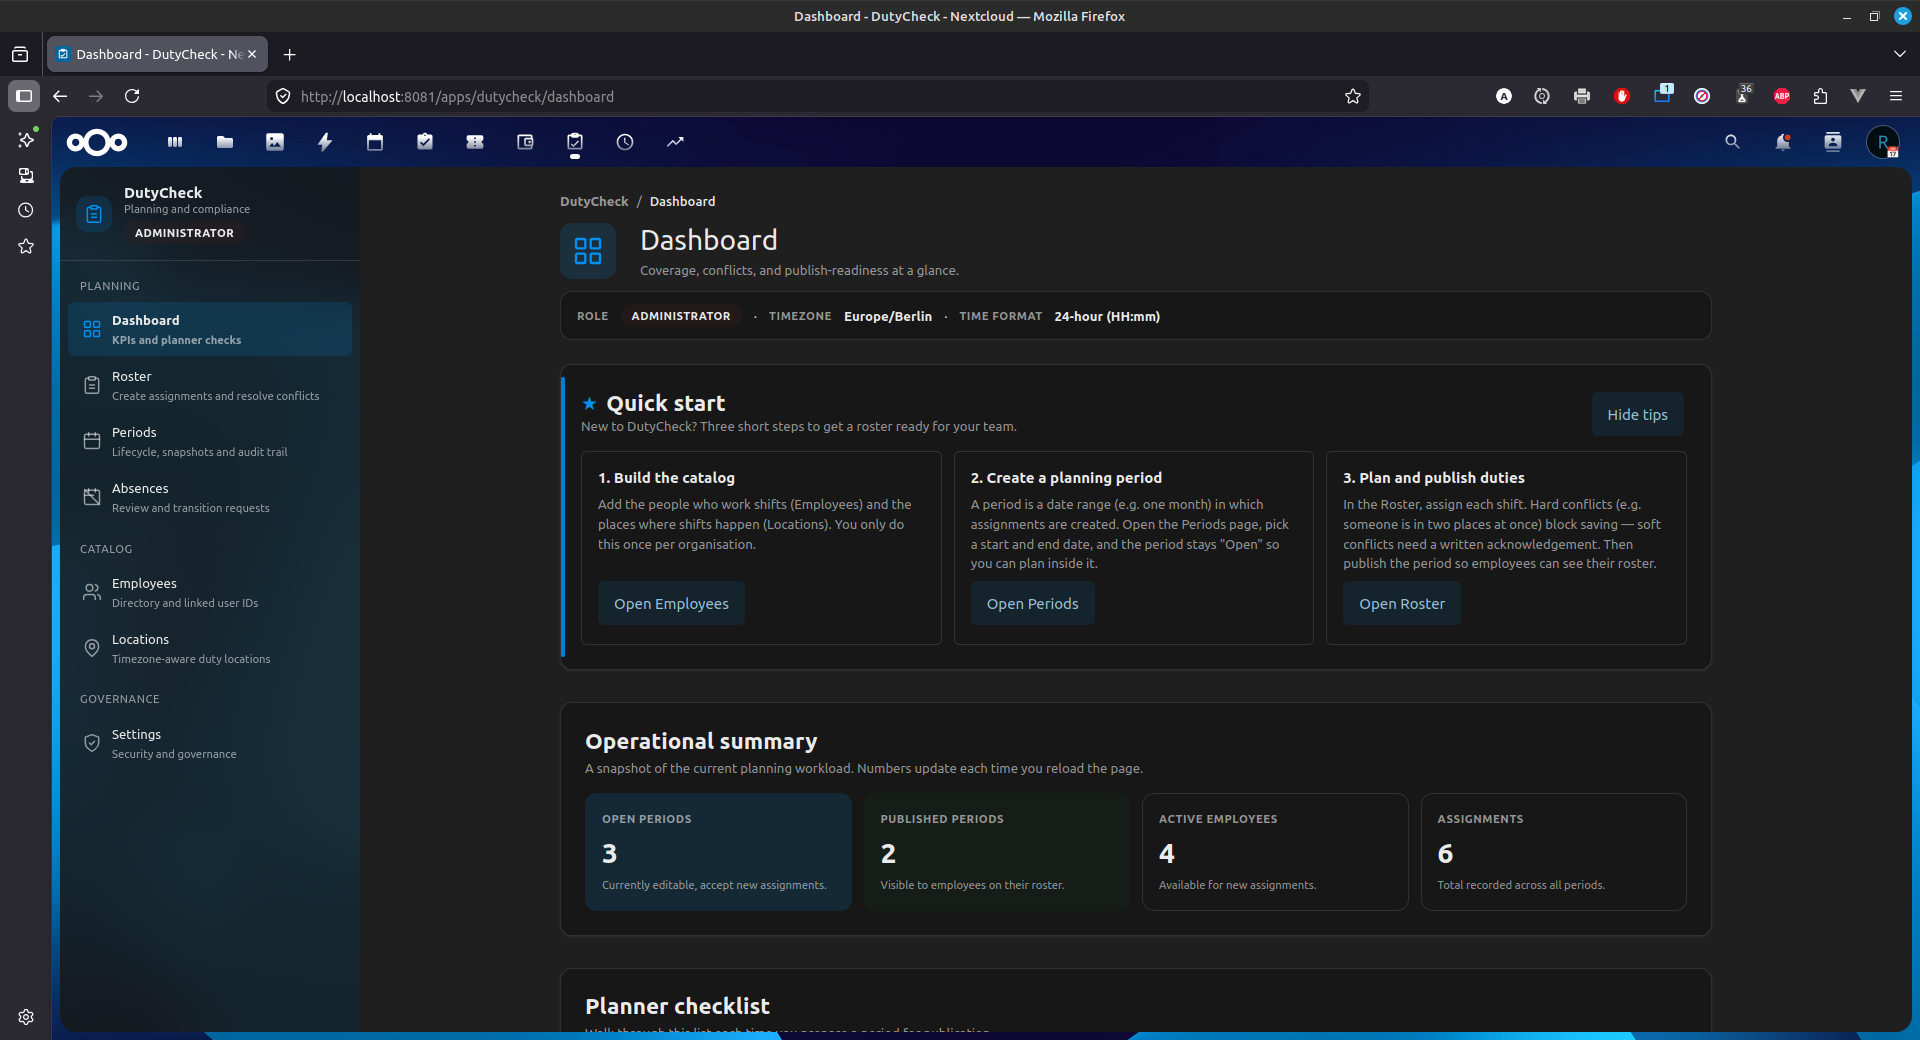1920x1040 pixels.
Task: Open the active DutyCheck clipboard app icon
Action: (575, 142)
